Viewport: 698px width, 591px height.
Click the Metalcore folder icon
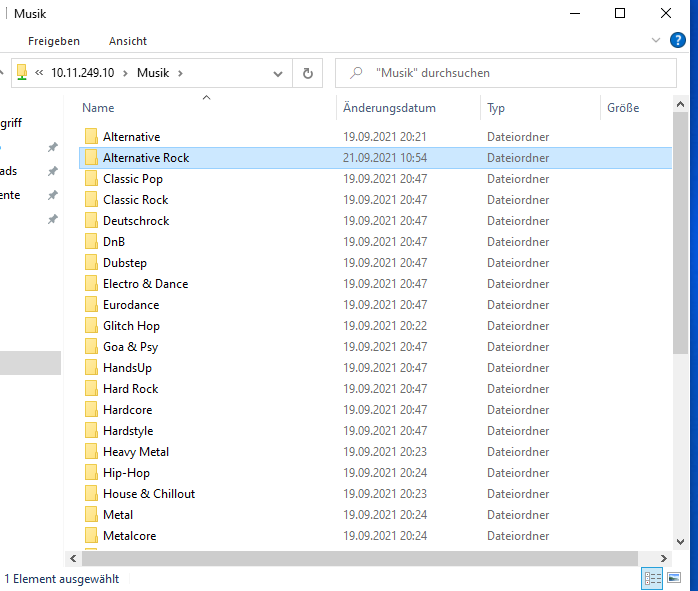[x=91, y=536]
